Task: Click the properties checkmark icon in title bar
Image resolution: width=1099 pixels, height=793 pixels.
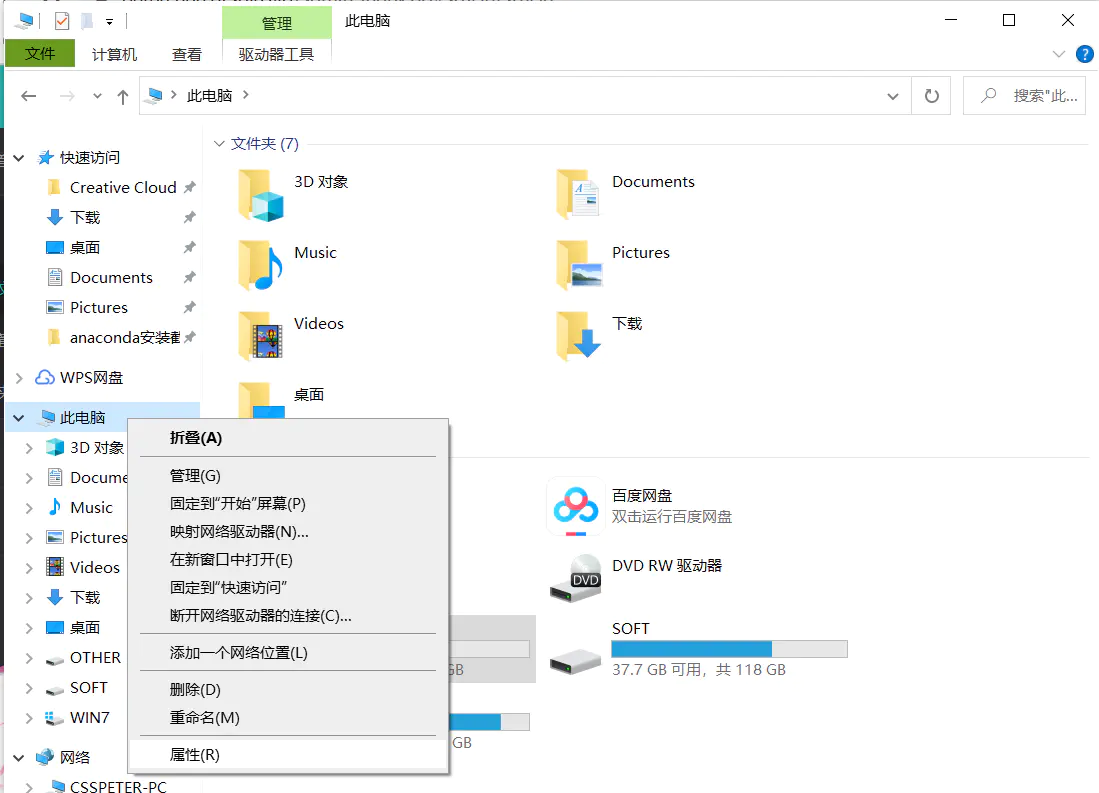Action: pyautogui.click(x=62, y=21)
